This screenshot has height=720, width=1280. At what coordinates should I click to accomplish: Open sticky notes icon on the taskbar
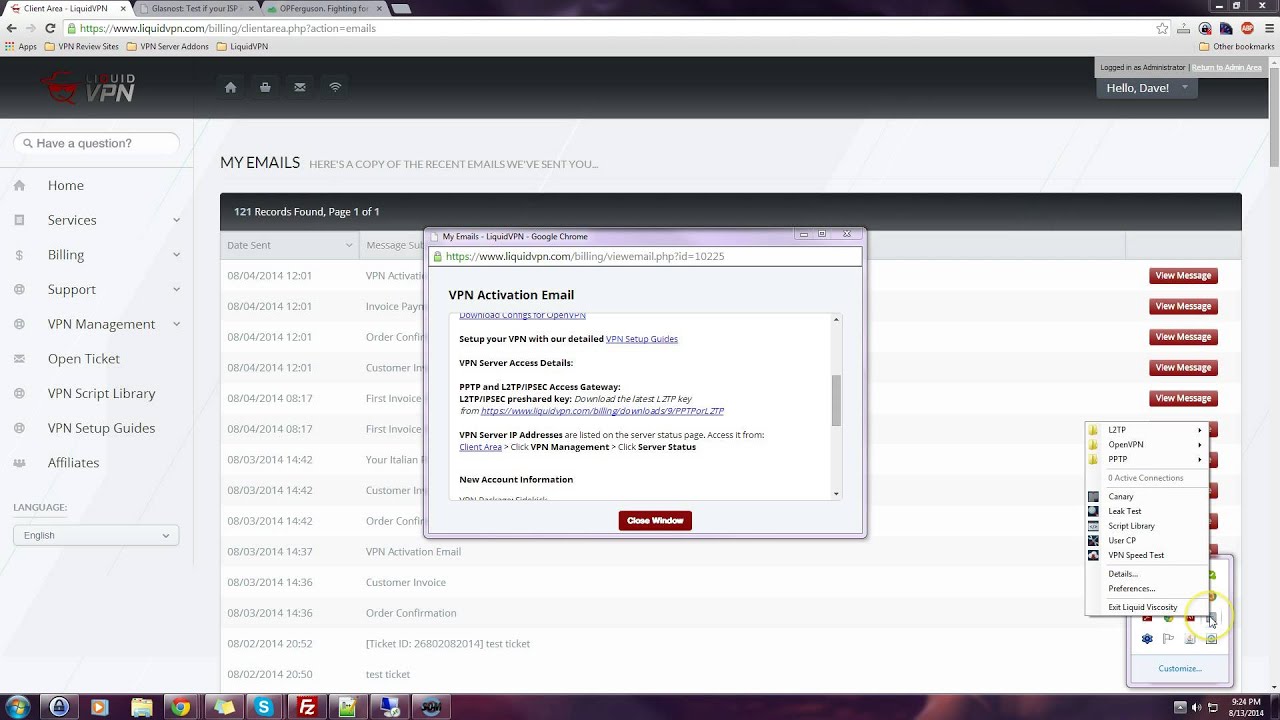[x=223, y=707]
